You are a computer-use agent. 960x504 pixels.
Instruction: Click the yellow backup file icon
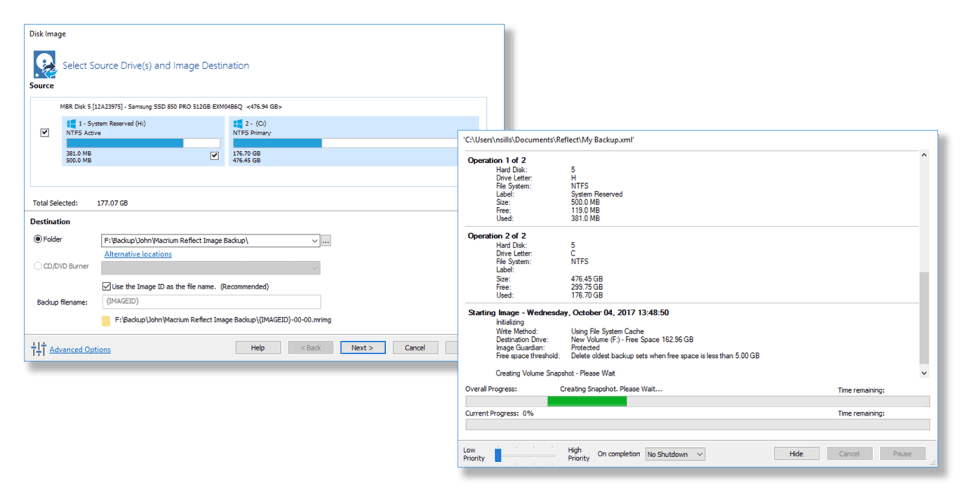pyautogui.click(x=105, y=321)
